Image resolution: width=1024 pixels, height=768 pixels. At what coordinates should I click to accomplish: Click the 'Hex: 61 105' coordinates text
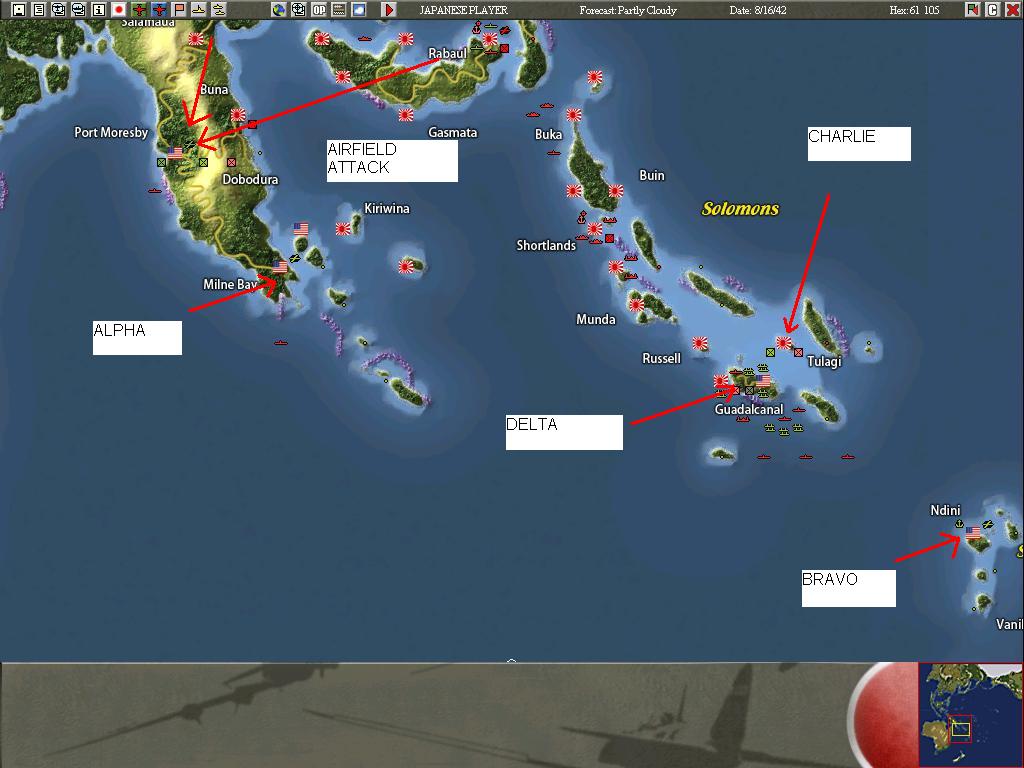[x=914, y=10]
